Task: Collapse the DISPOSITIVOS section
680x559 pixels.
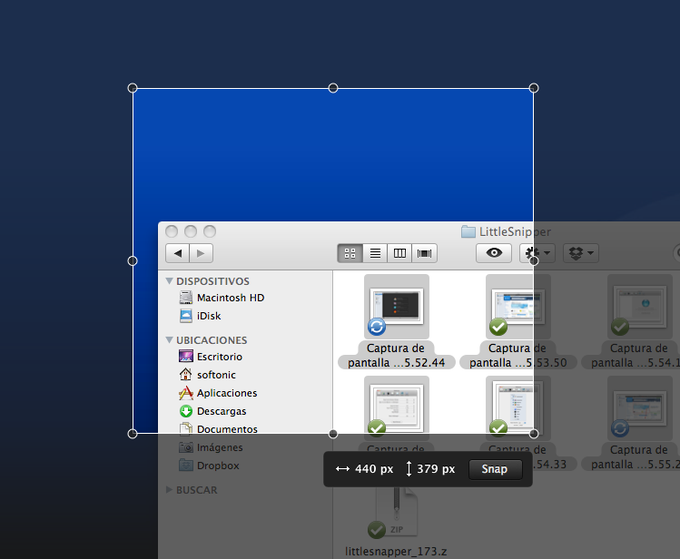Action: pos(170,281)
